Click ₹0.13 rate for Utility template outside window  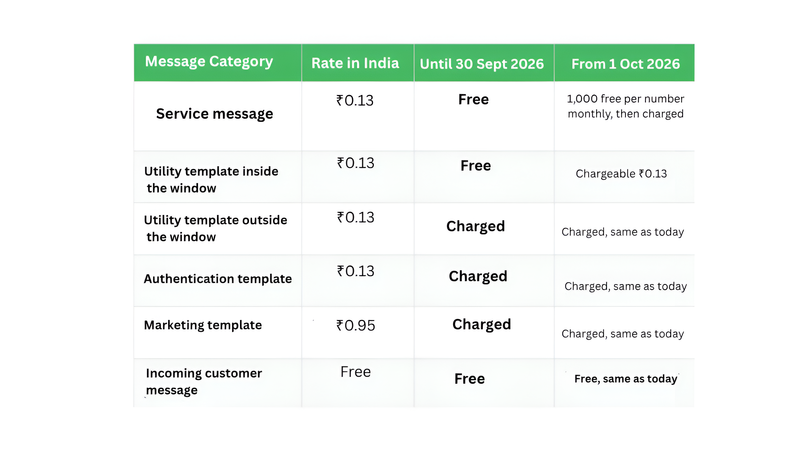[355, 217]
